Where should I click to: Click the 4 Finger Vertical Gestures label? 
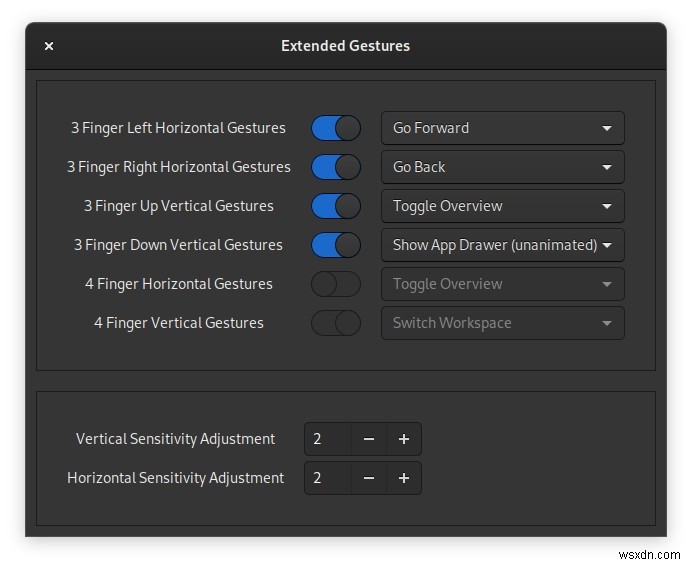[x=179, y=323]
